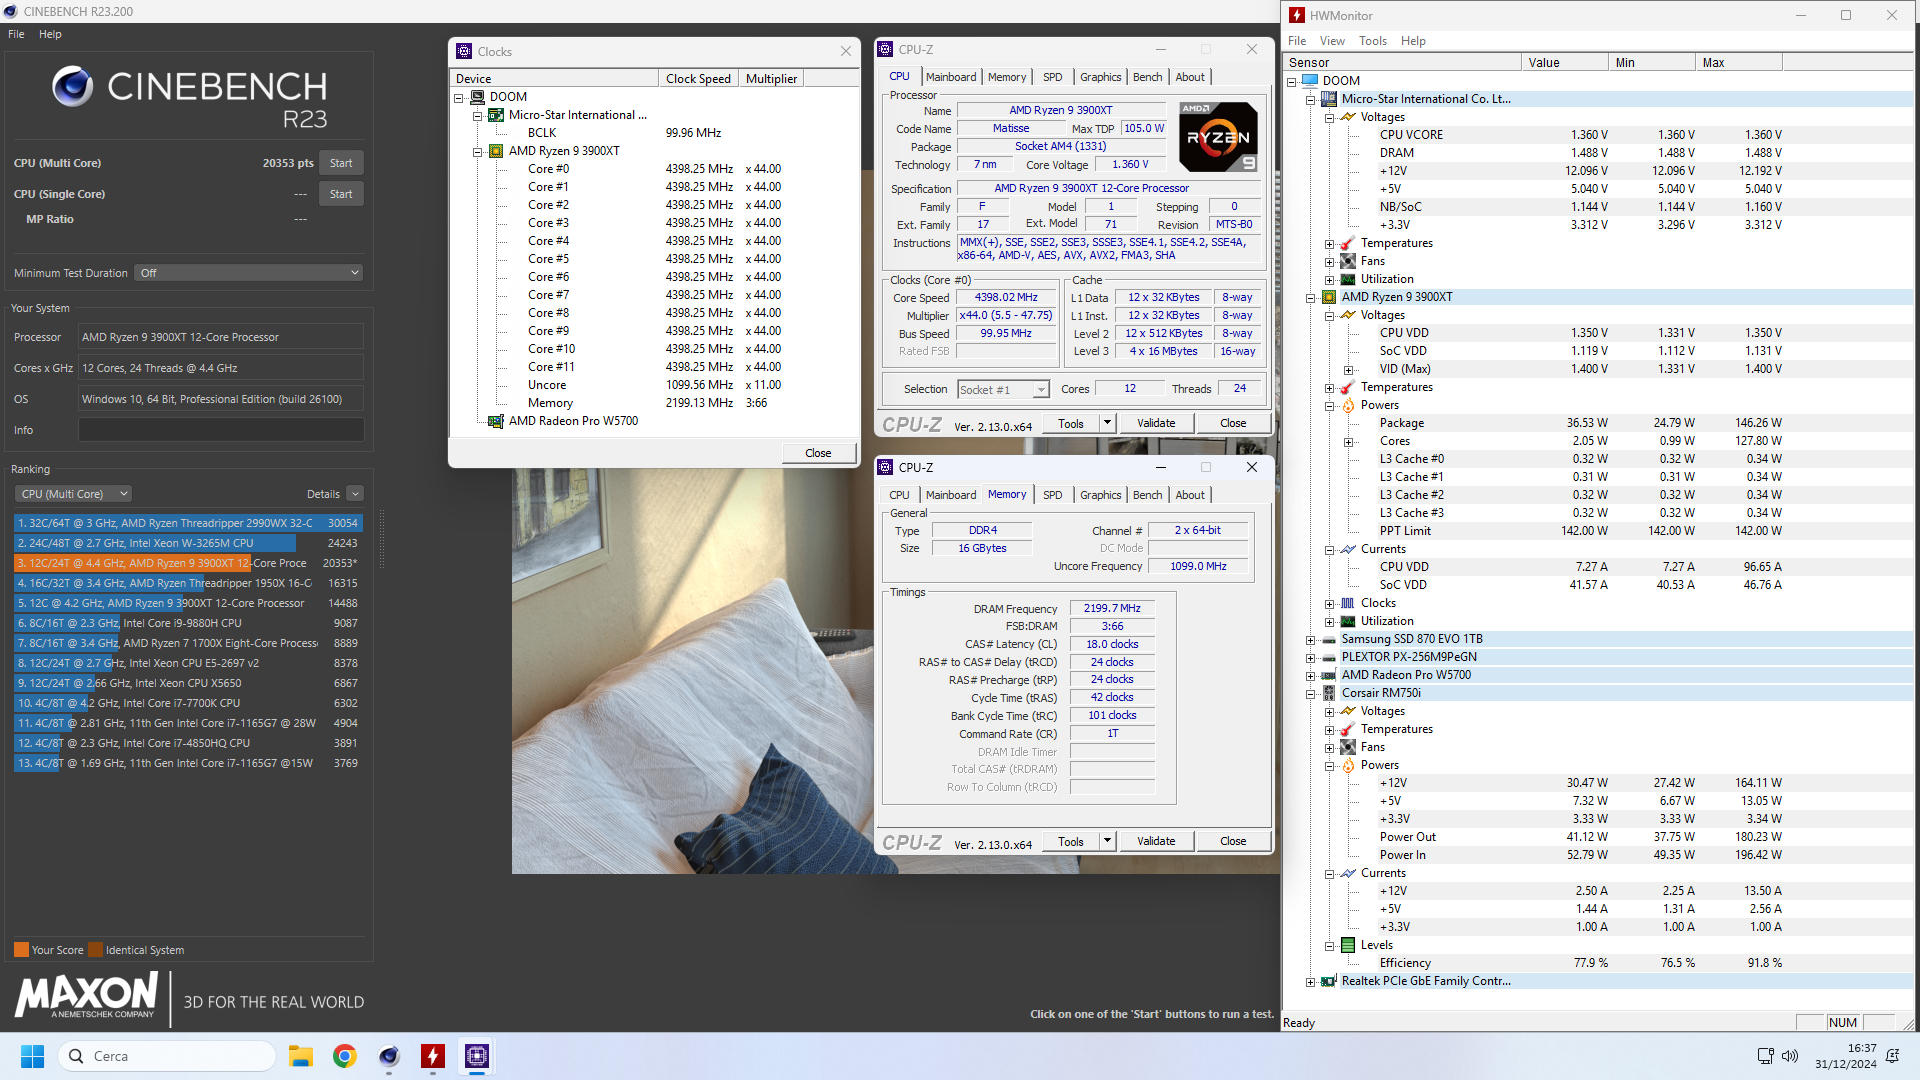Collapse the DOOM node in Clocks window

pyautogui.click(x=459, y=97)
